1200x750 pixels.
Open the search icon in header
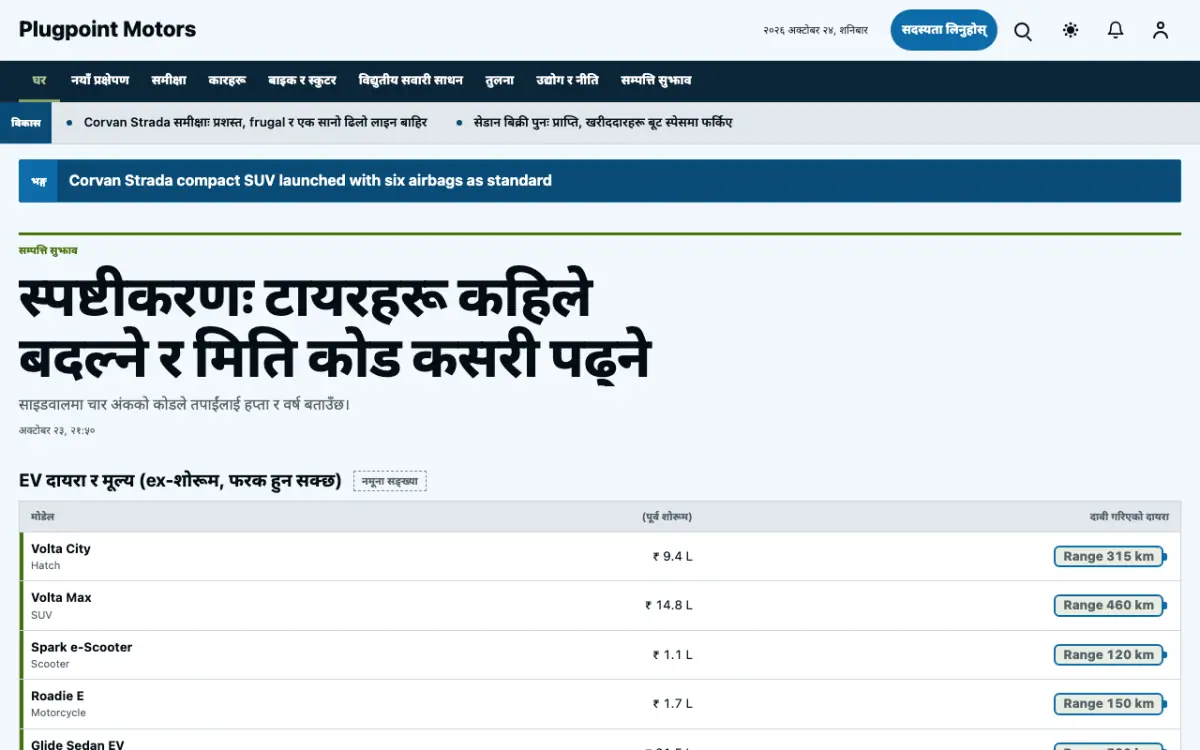pyautogui.click(x=1023, y=31)
